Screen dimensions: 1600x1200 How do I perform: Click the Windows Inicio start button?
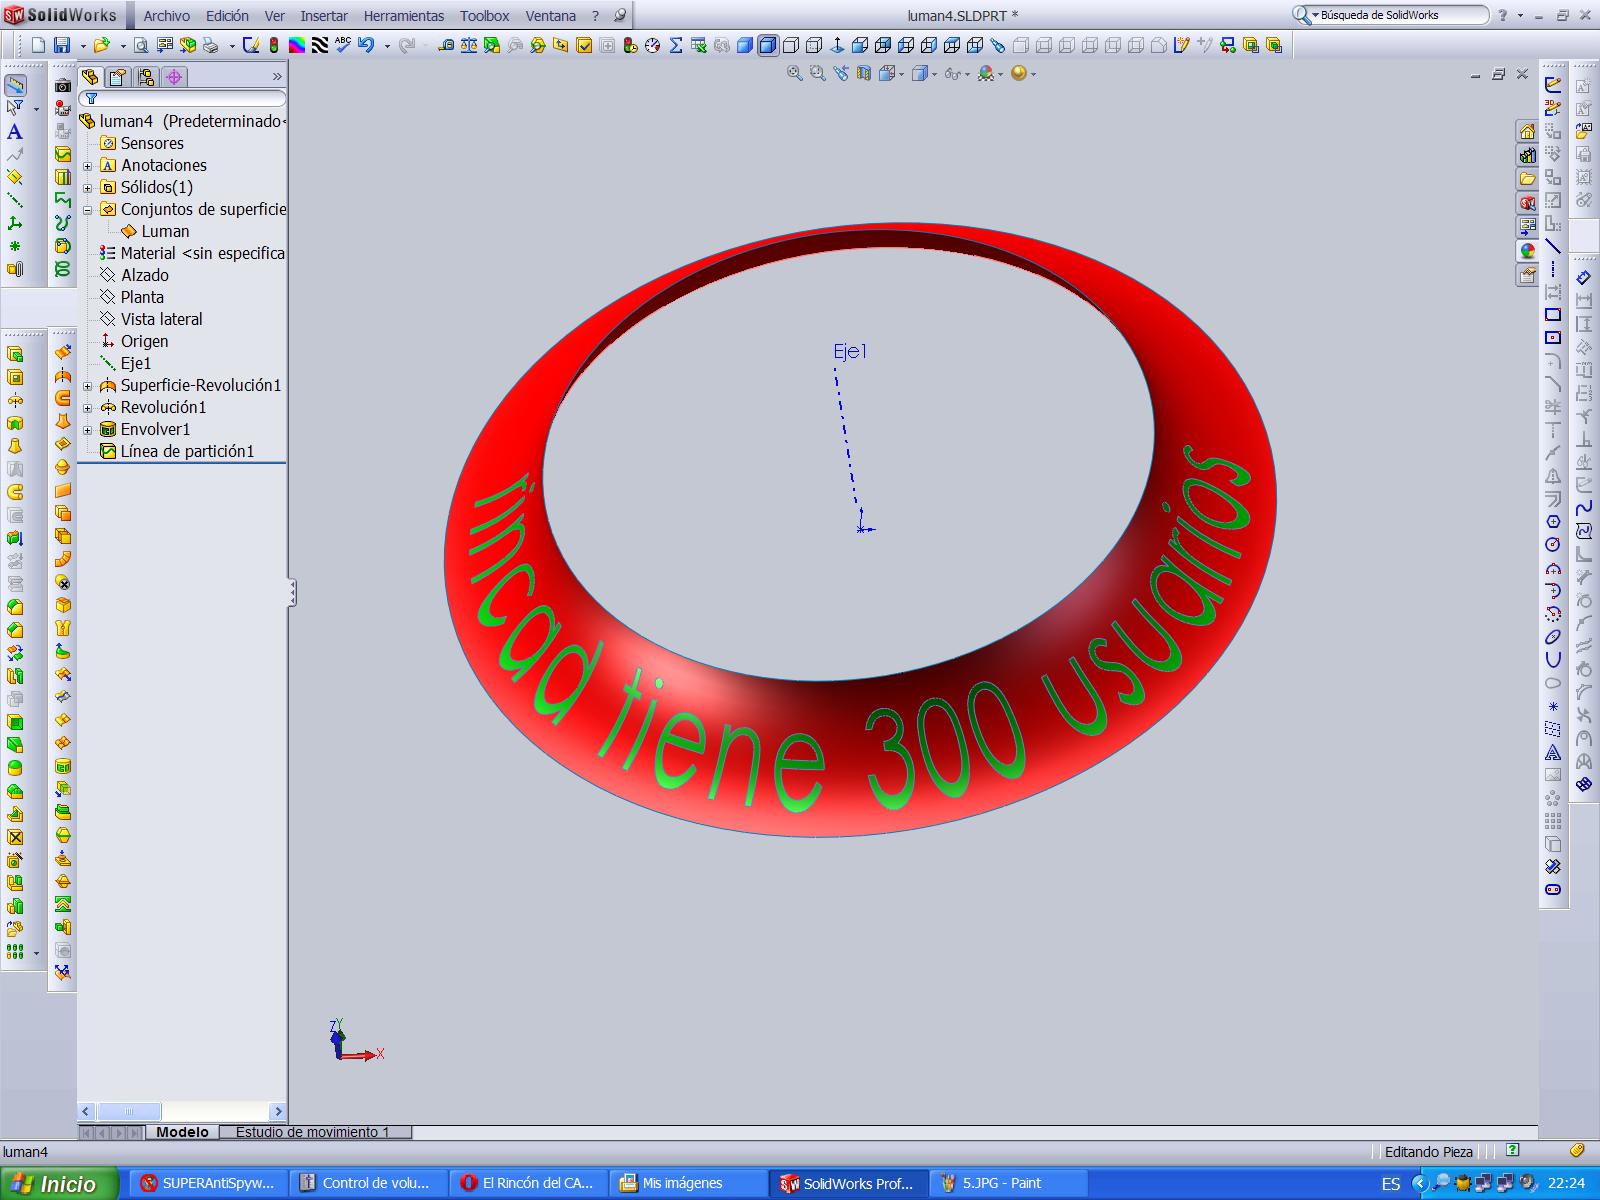point(59,1183)
